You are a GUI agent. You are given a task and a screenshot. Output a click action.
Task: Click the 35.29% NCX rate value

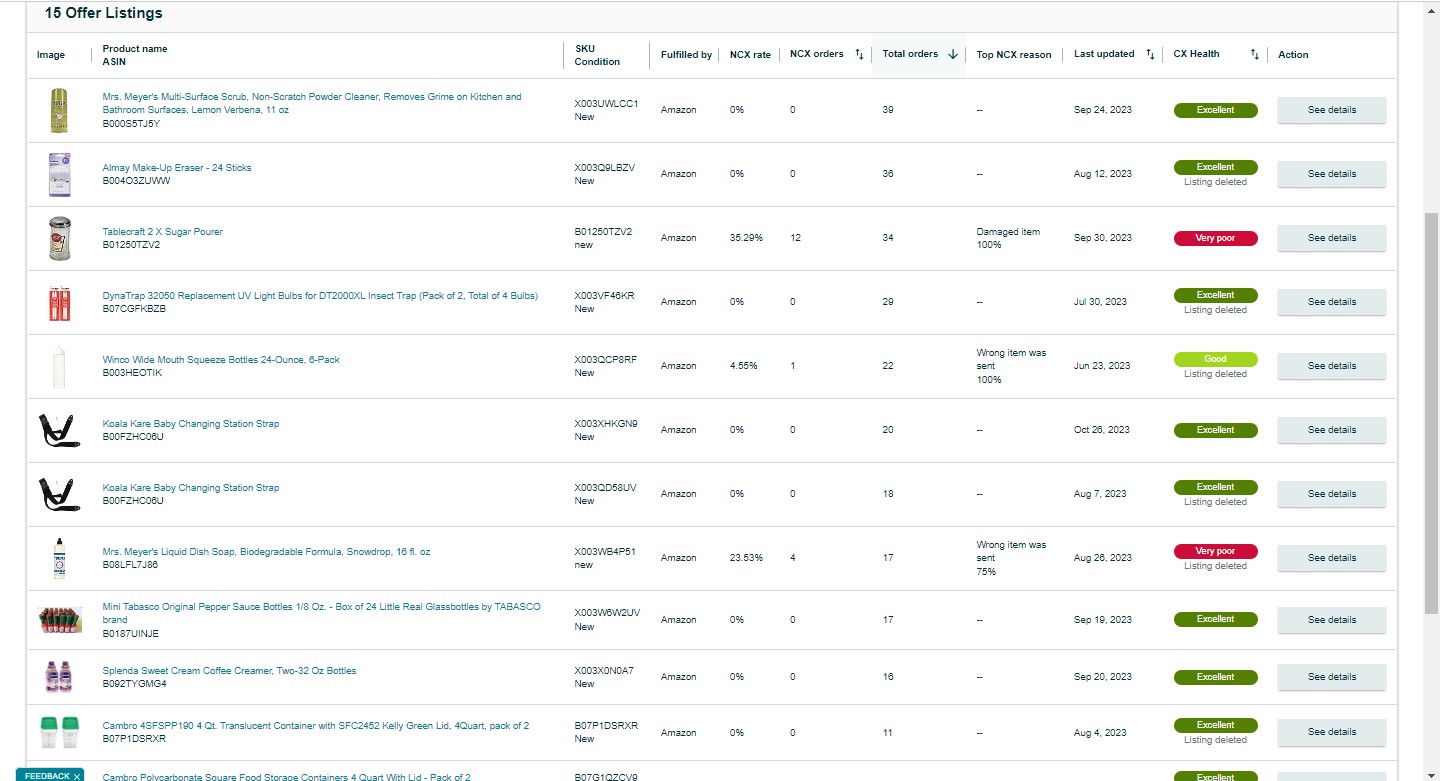pos(747,238)
